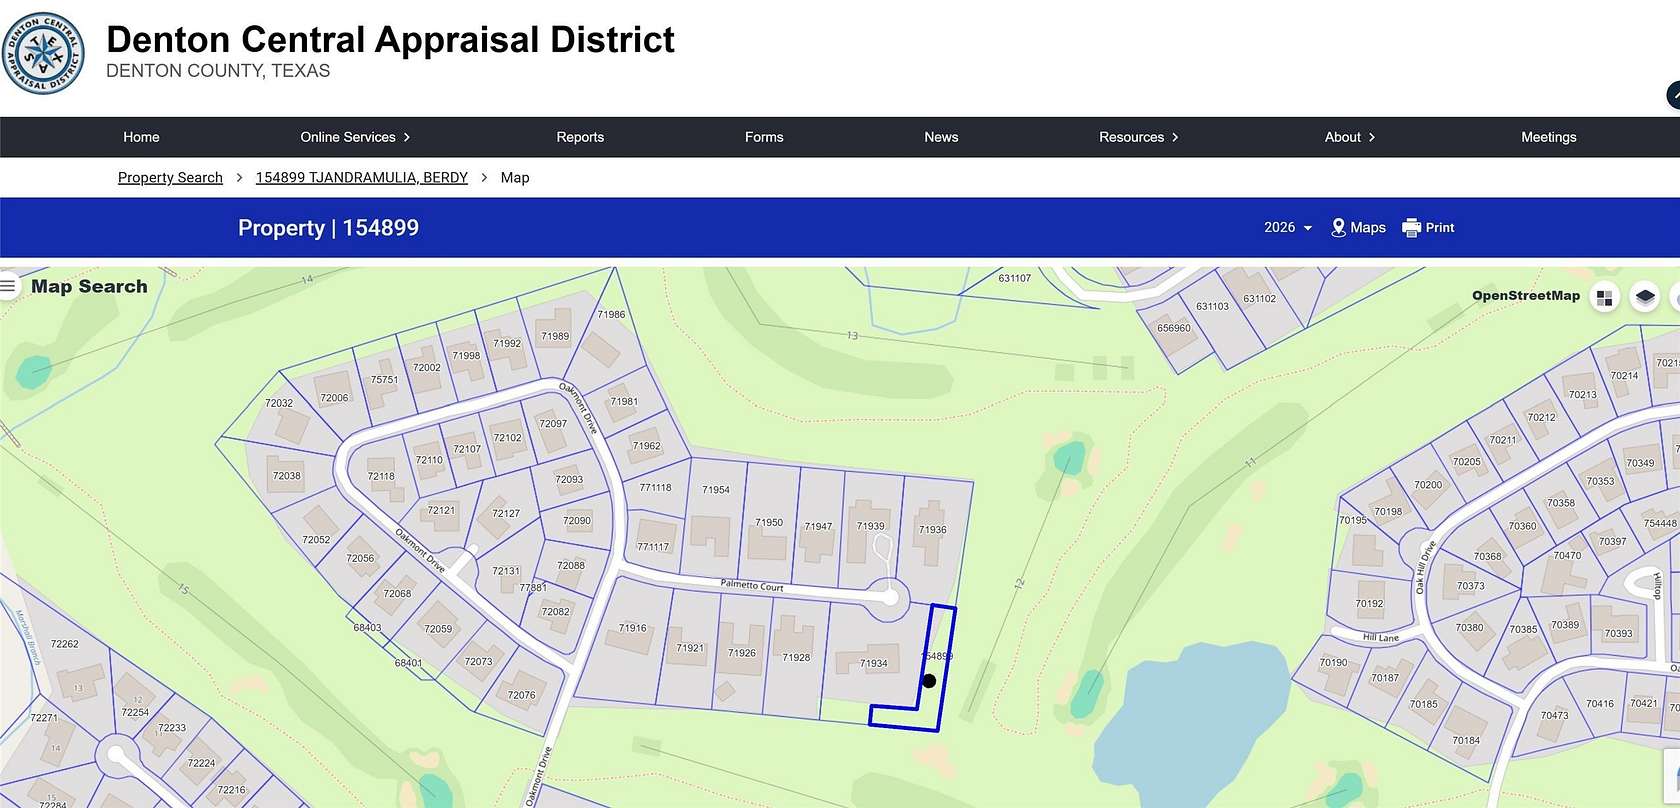Image resolution: width=1680 pixels, height=808 pixels.
Task: Select parcel 71954 on the map
Action: point(716,490)
